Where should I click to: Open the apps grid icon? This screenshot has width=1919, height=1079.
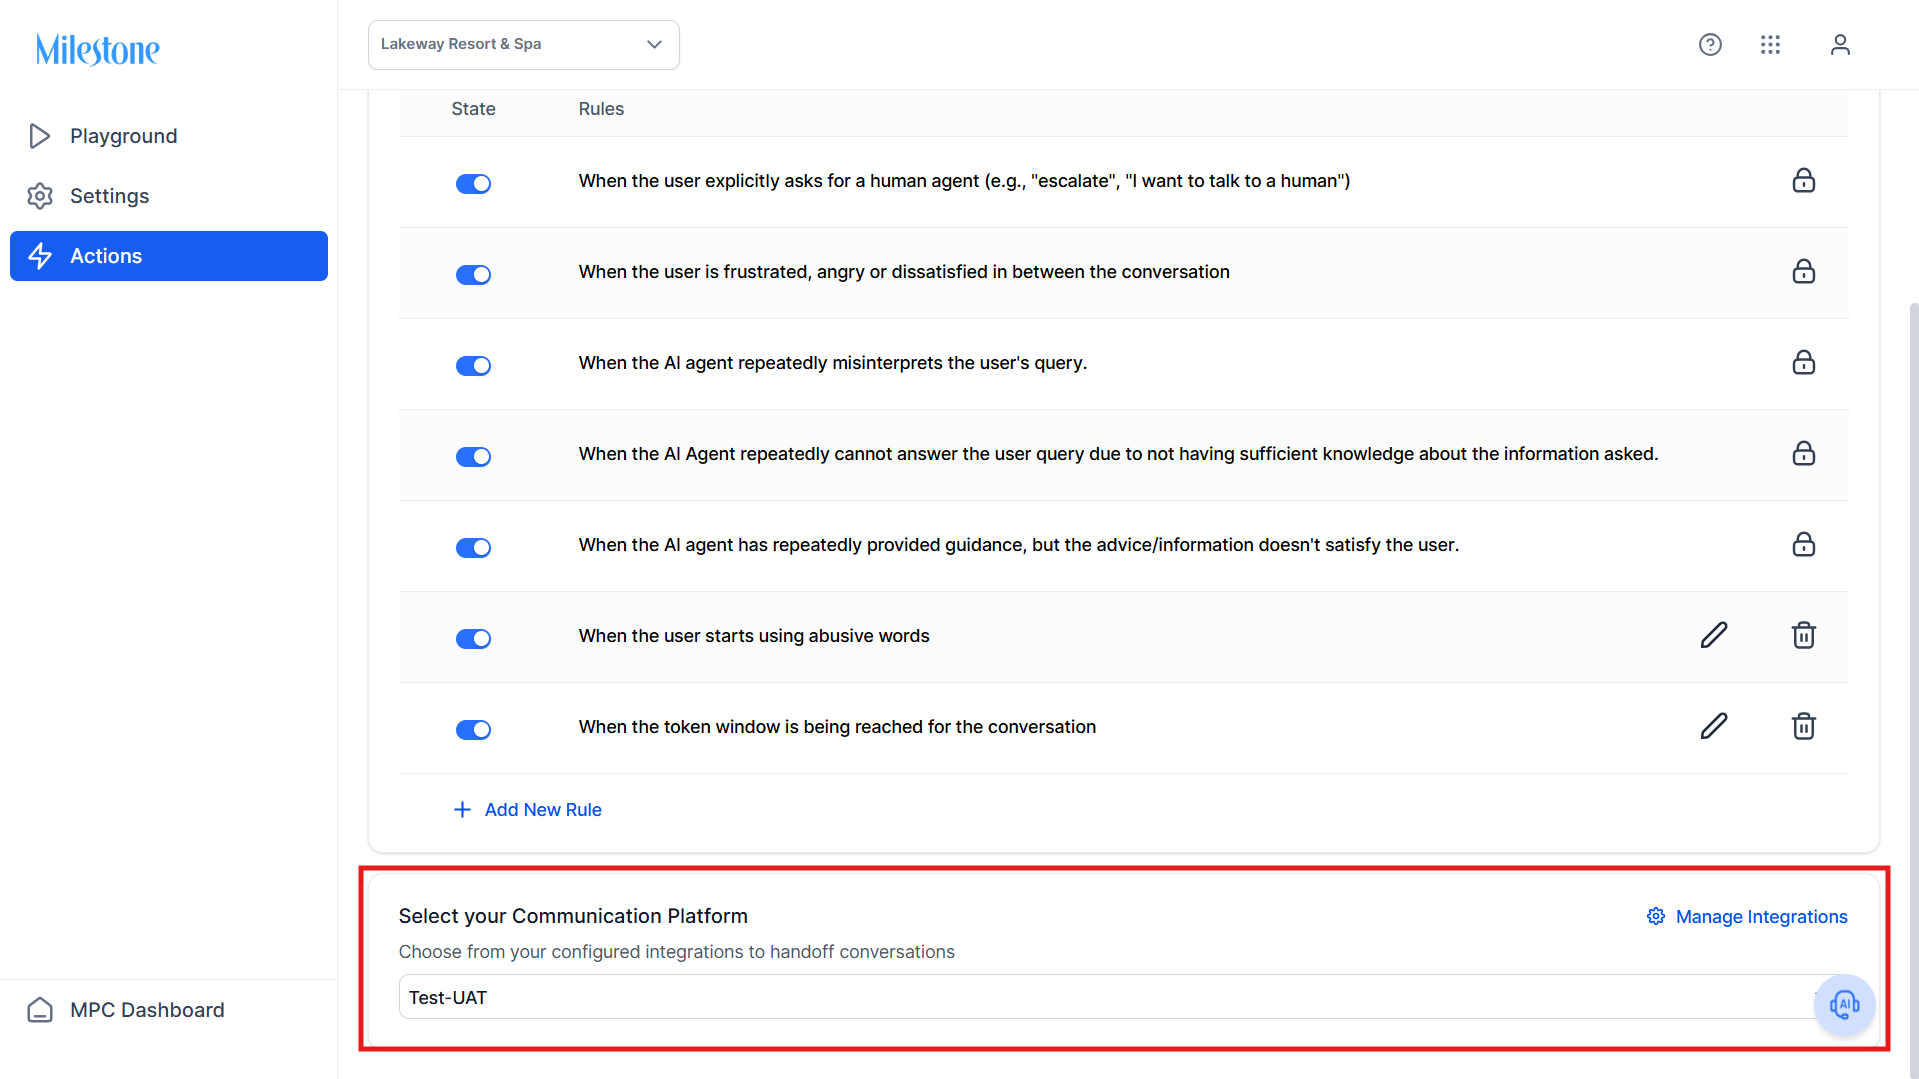click(1770, 44)
